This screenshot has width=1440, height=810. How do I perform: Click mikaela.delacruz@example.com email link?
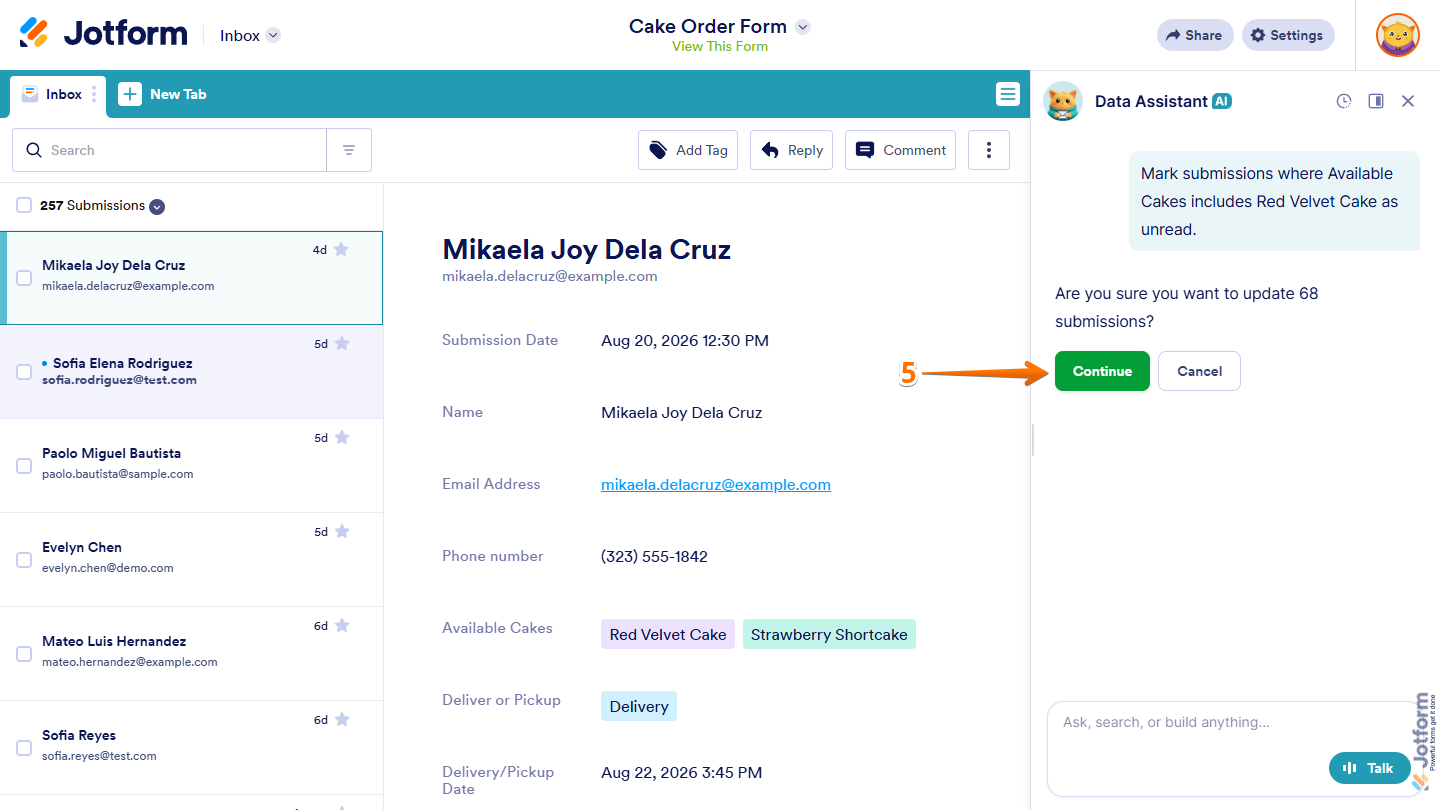click(x=716, y=484)
